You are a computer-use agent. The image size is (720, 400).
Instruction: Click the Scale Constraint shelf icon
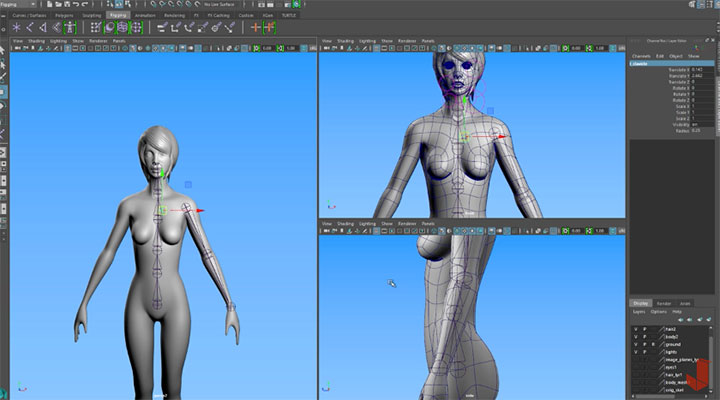tap(203, 28)
